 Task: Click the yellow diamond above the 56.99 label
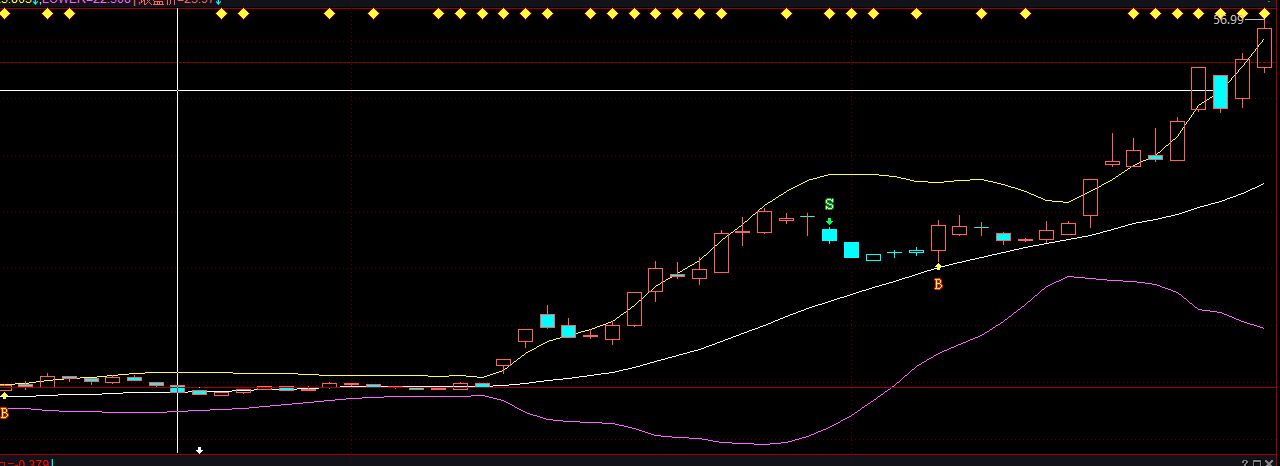point(1220,14)
